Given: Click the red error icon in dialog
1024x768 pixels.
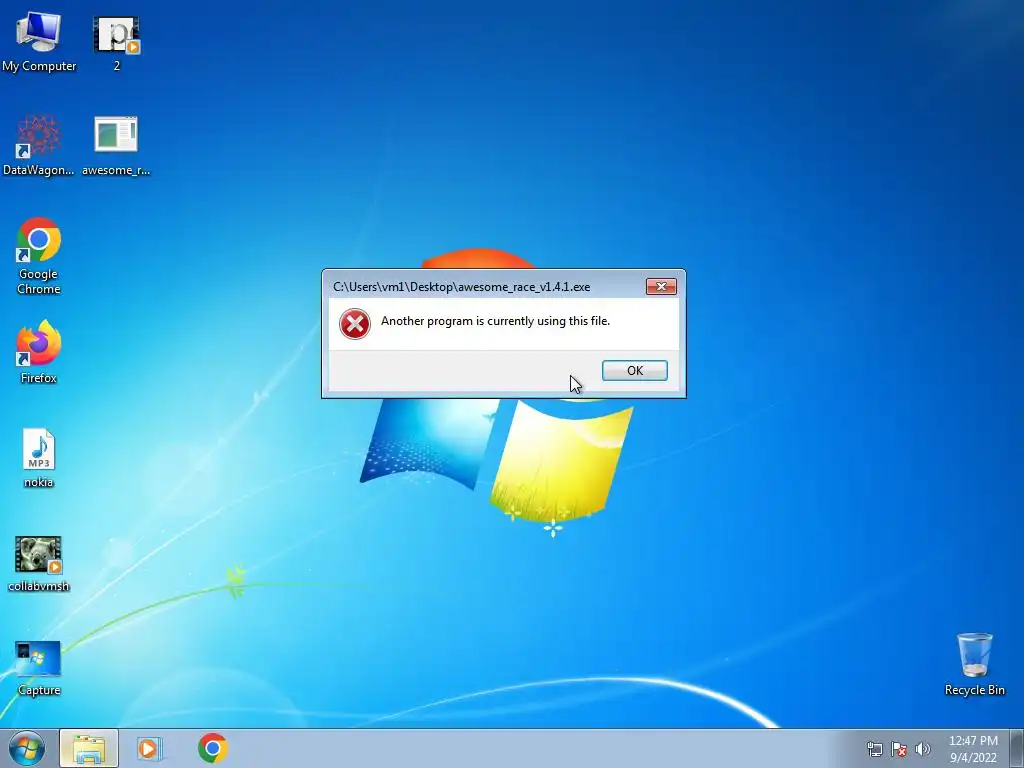Looking at the screenshot, I should point(355,324).
